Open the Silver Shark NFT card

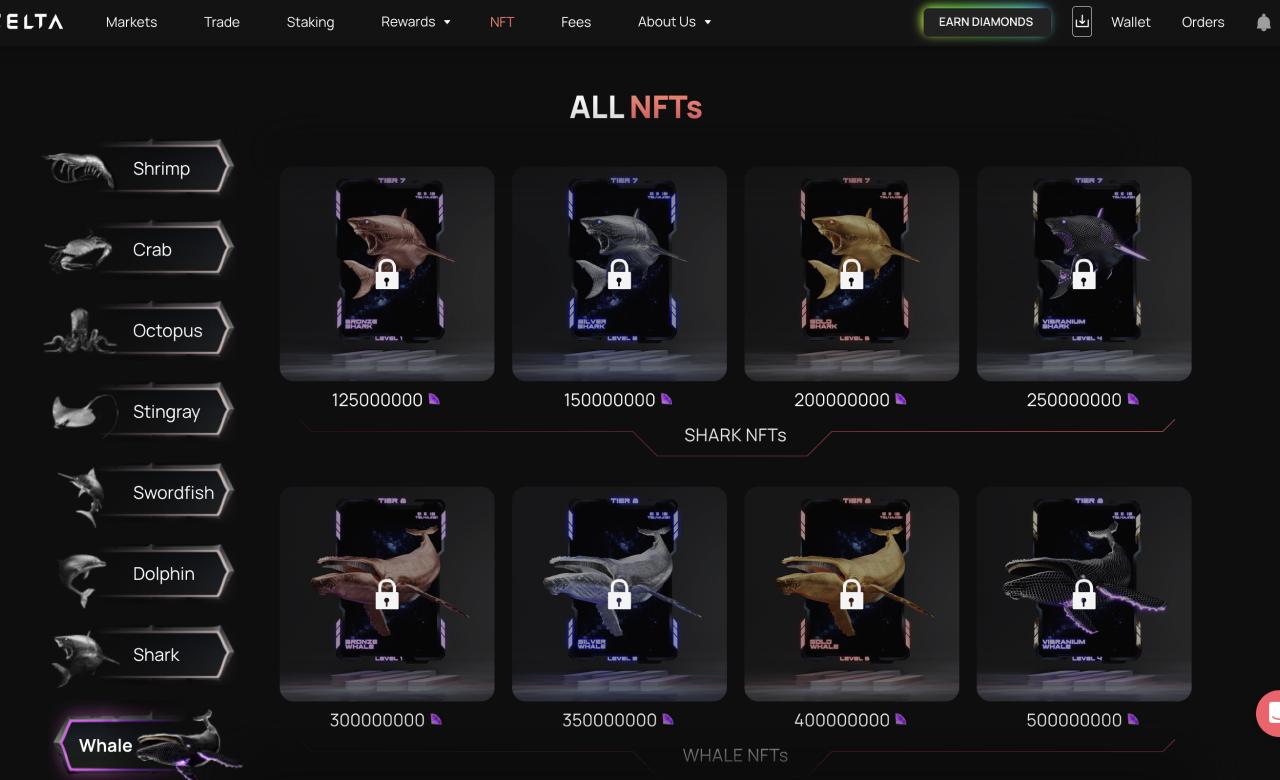(619, 273)
